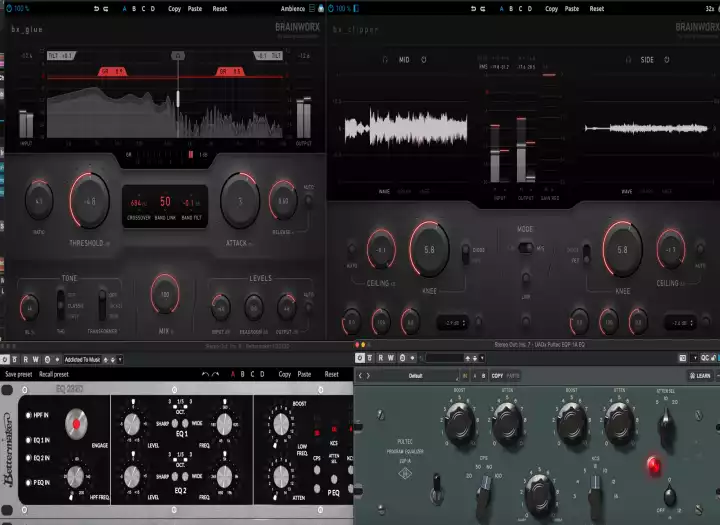This screenshot has width=720, height=525.
Task: Click the headphones solo icon beside MID
Action: click(x=384, y=60)
